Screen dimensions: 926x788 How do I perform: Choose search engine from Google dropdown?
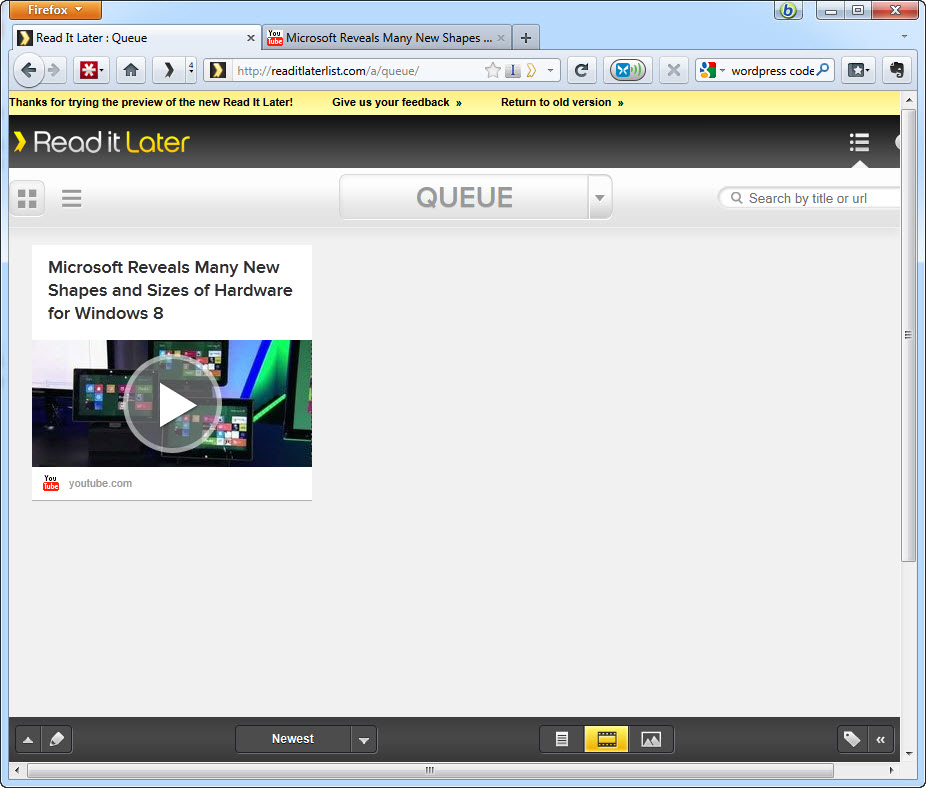(x=711, y=70)
